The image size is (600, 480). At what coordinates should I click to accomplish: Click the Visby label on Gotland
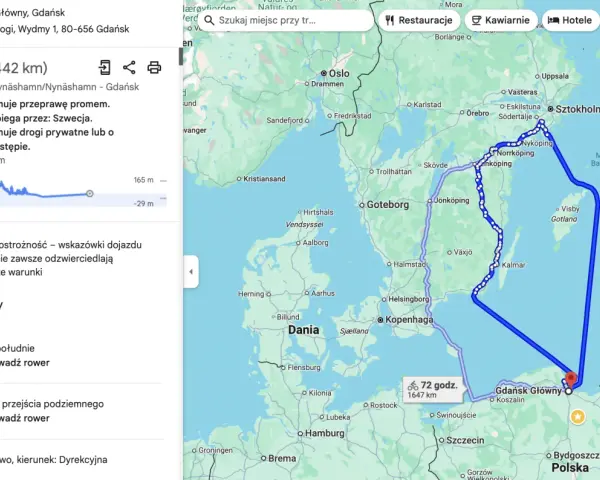(570, 209)
